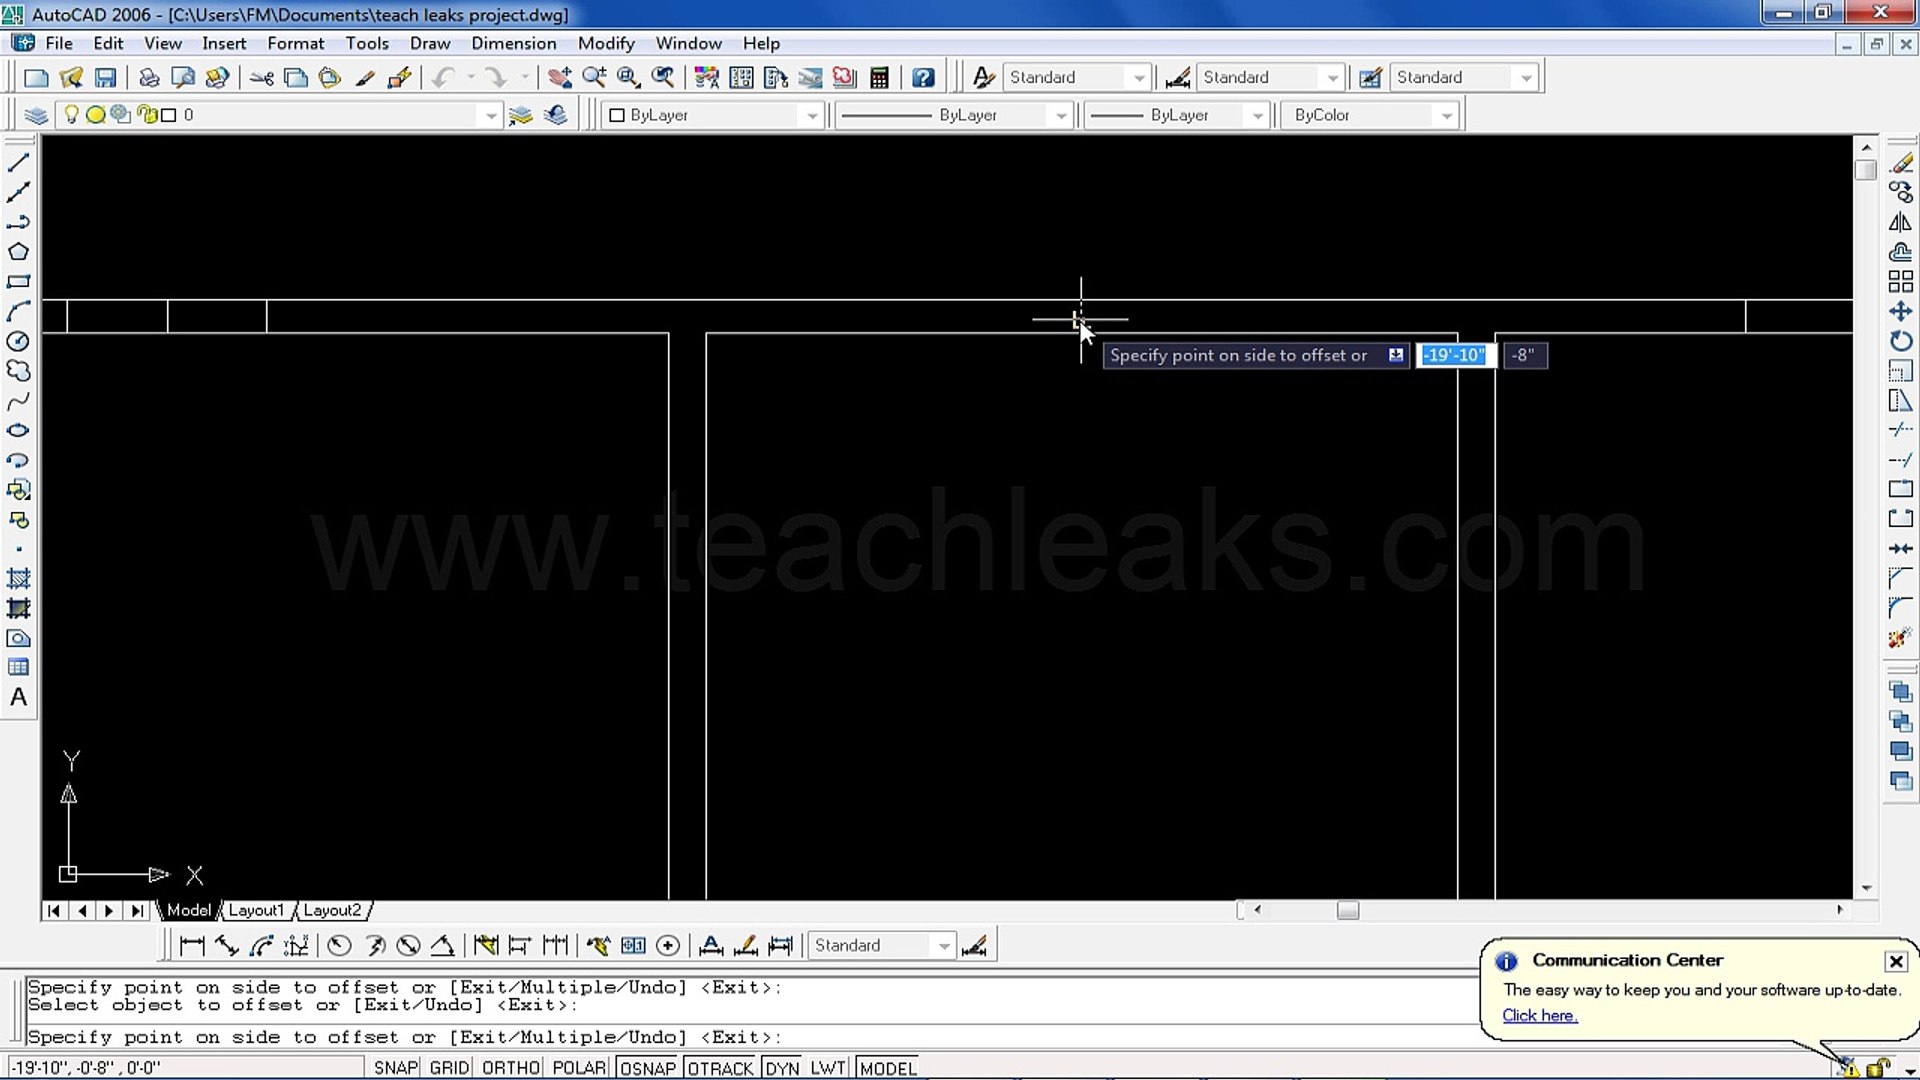
Task: Open the Layer Properties Manager
Action: pyautogui.click(x=36, y=115)
